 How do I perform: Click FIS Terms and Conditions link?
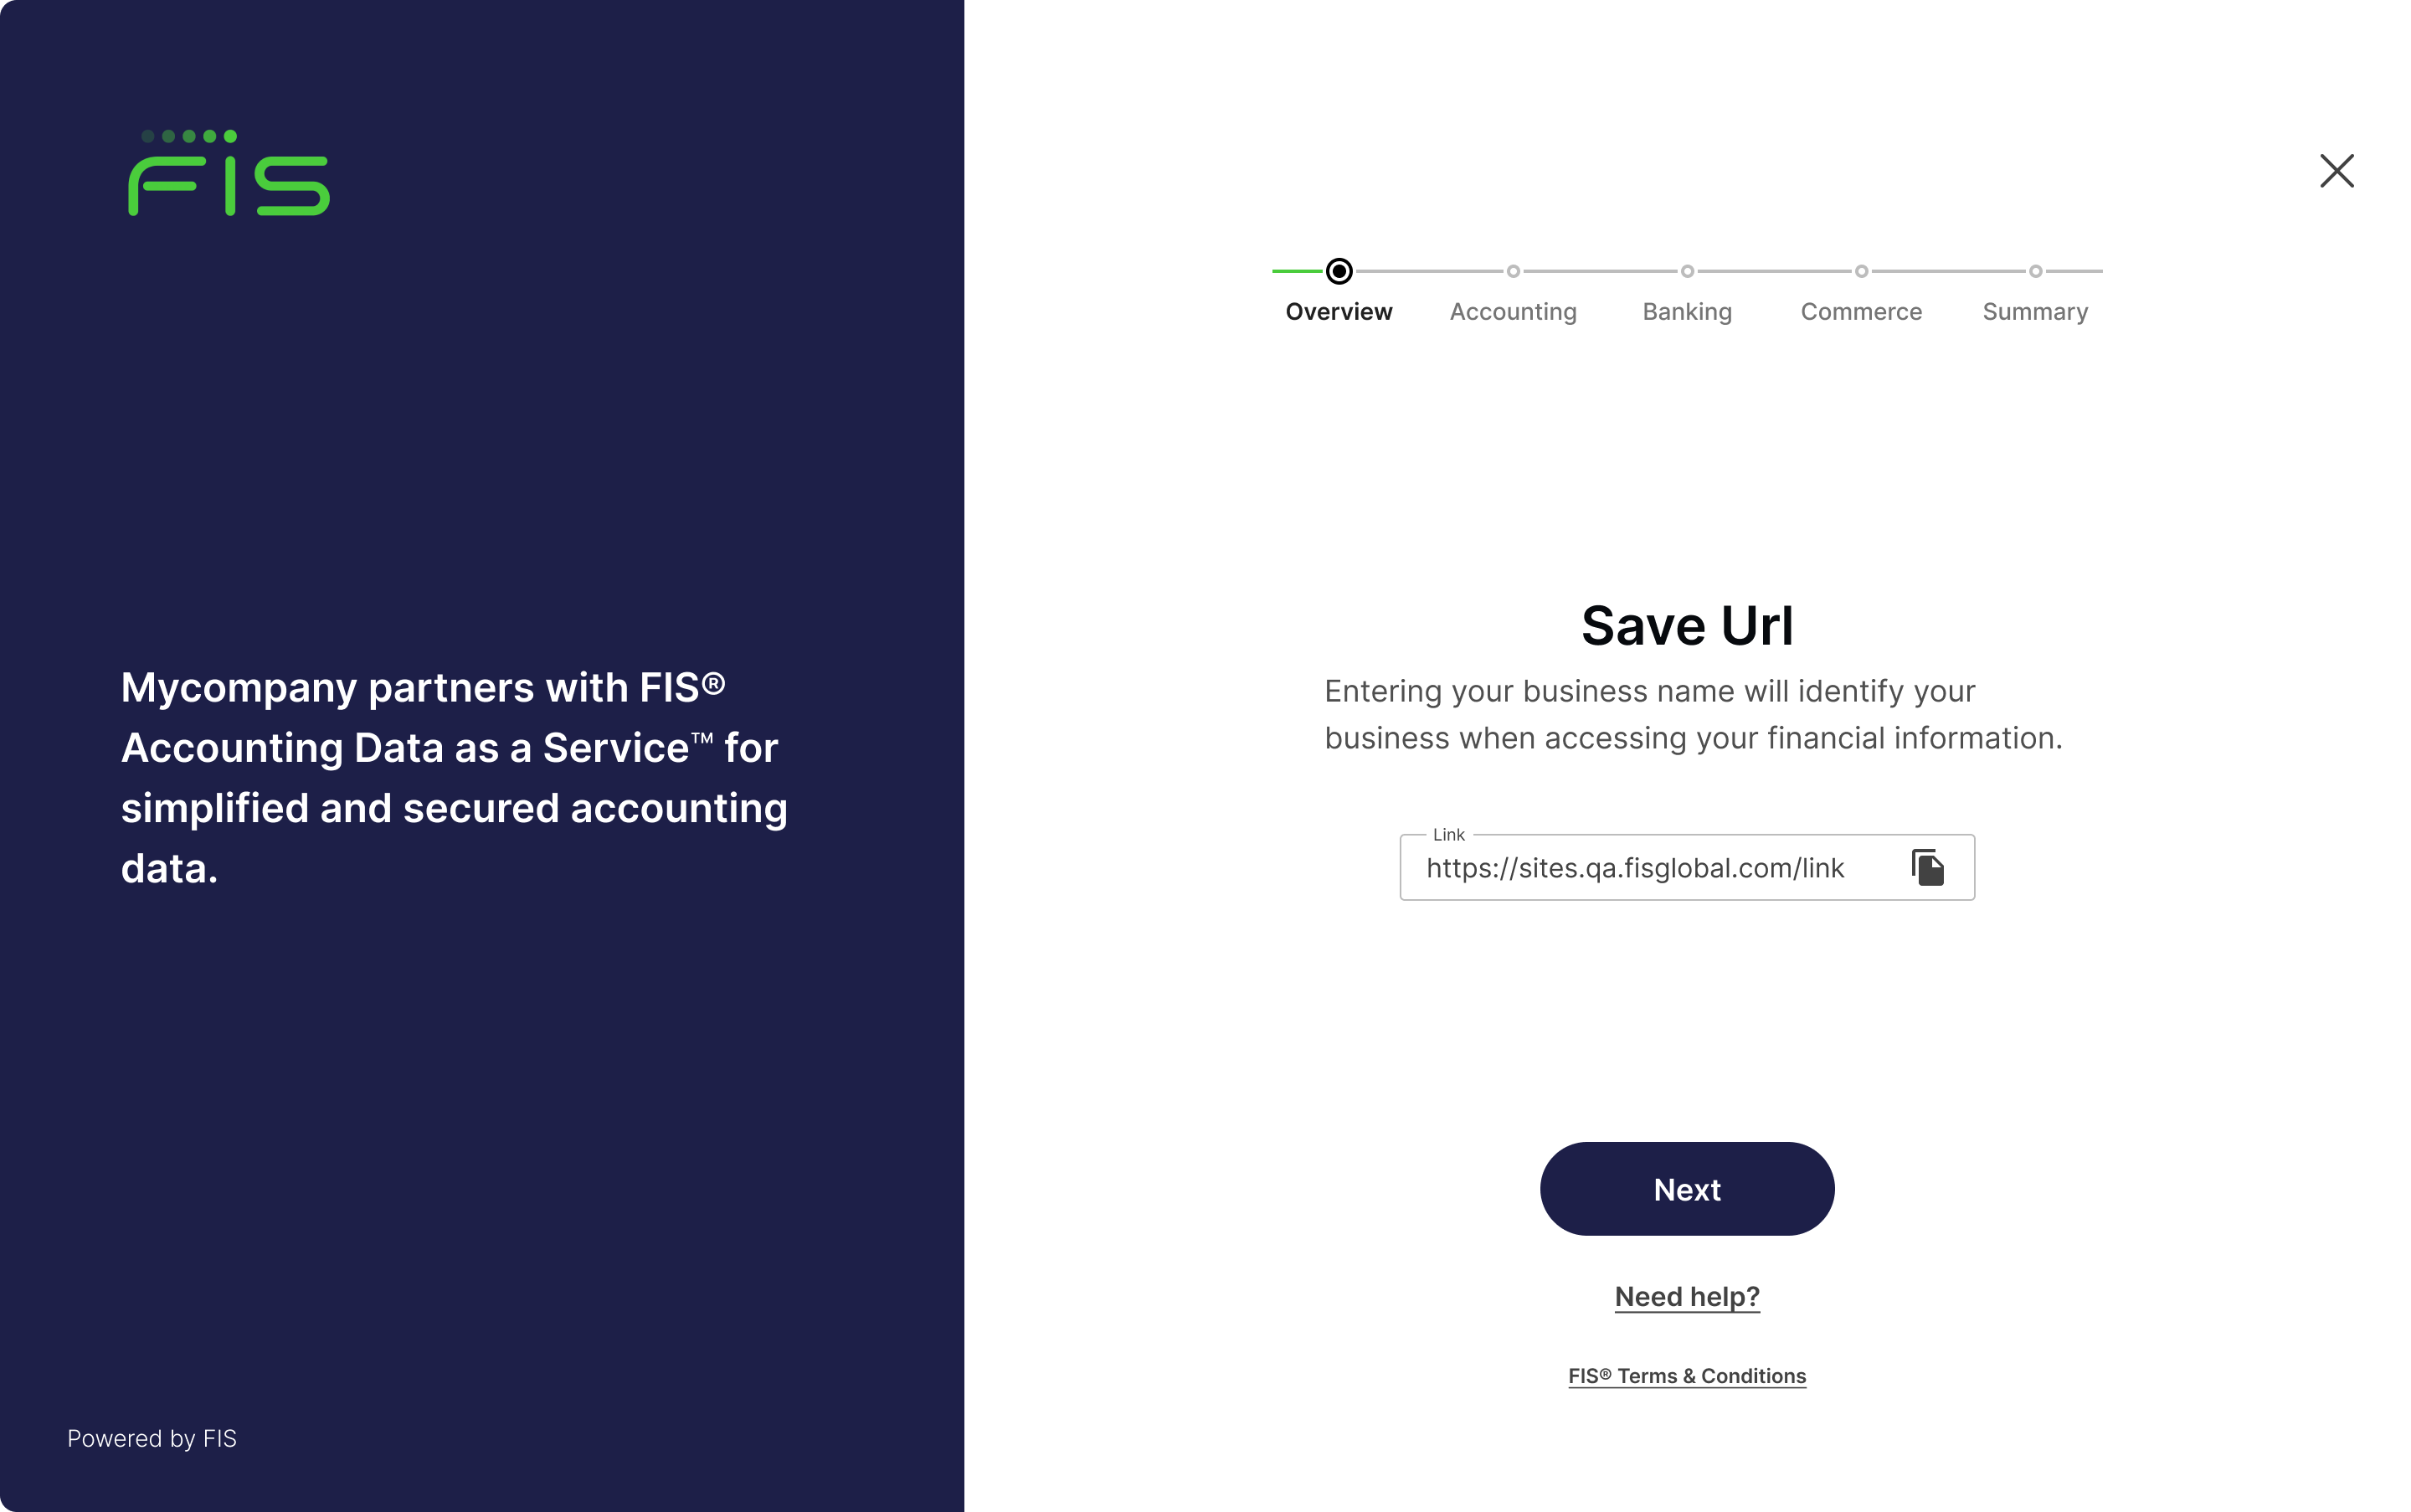coord(1686,1375)
